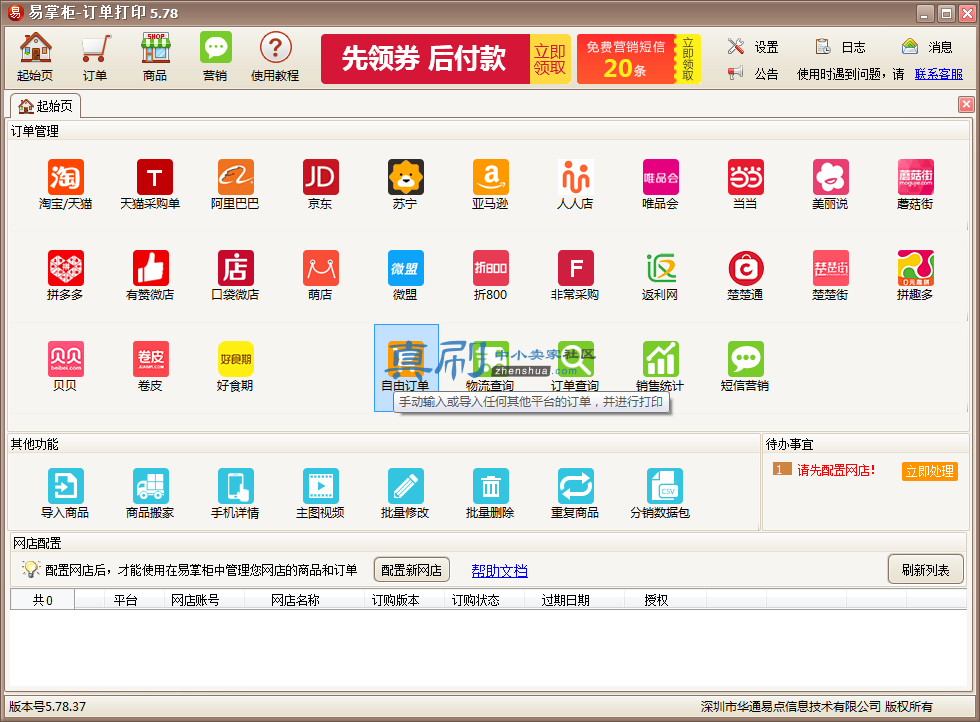Viewport: 980px width, 722px height.
Task: Select the 折800 platform icon
Action: pos(490,276)
